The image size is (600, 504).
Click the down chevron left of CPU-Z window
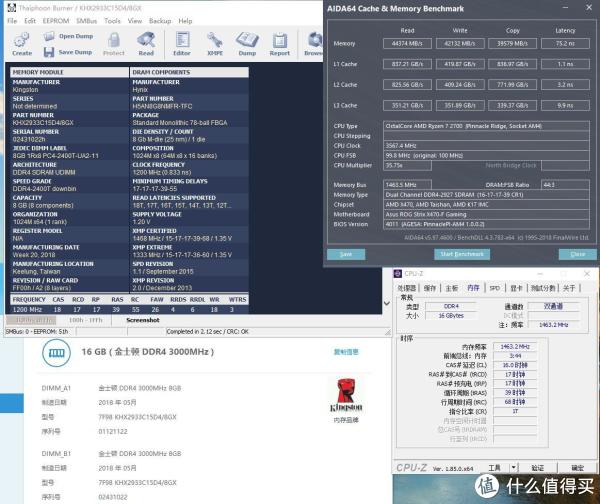pos(387,303)
